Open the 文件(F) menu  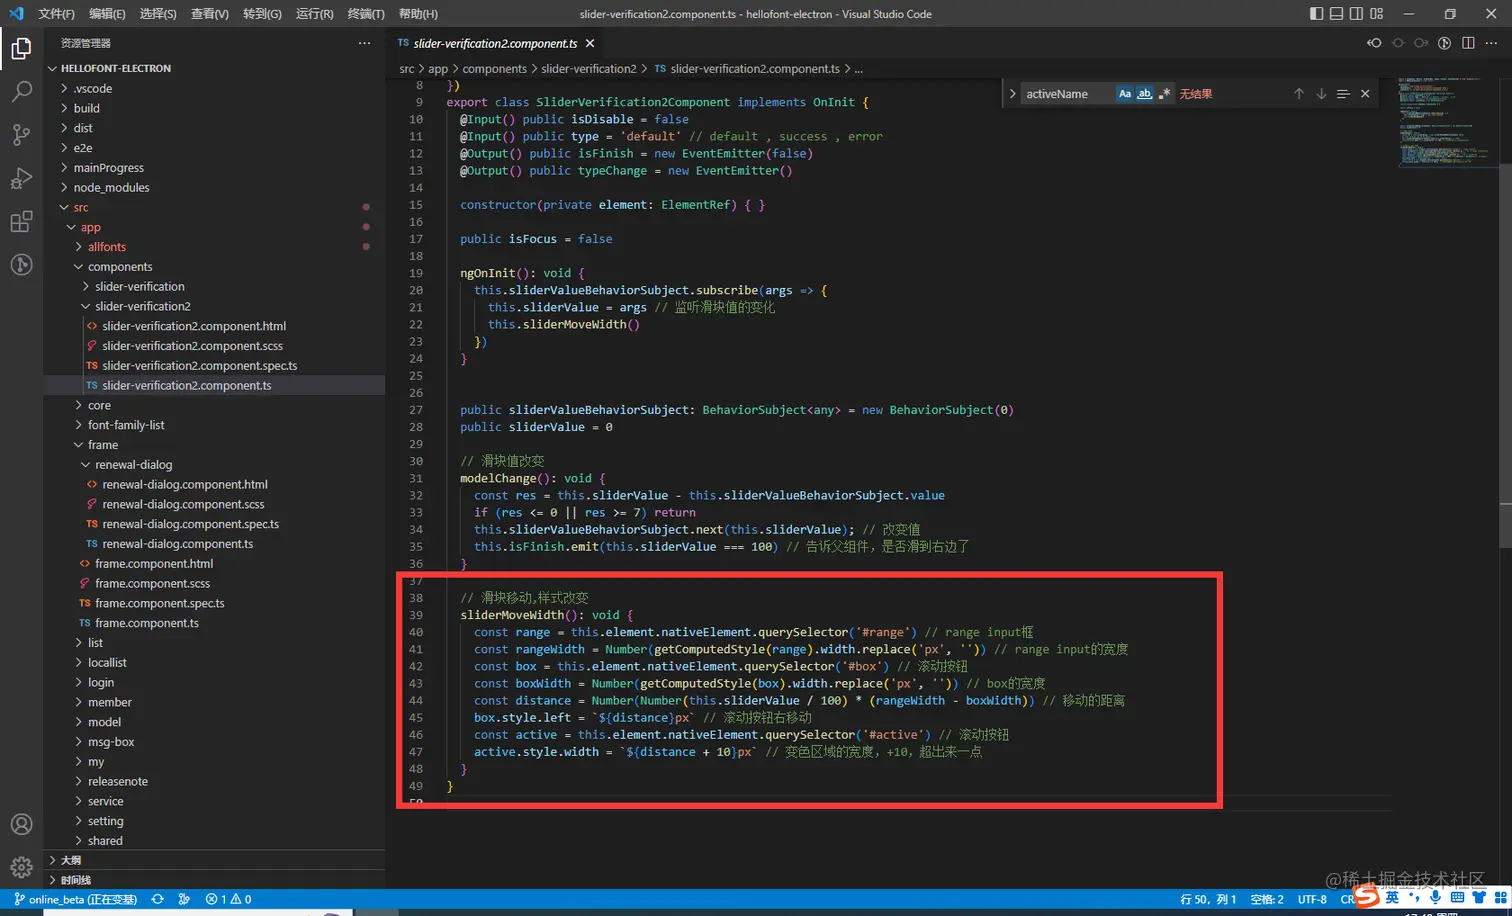point(56,14)
